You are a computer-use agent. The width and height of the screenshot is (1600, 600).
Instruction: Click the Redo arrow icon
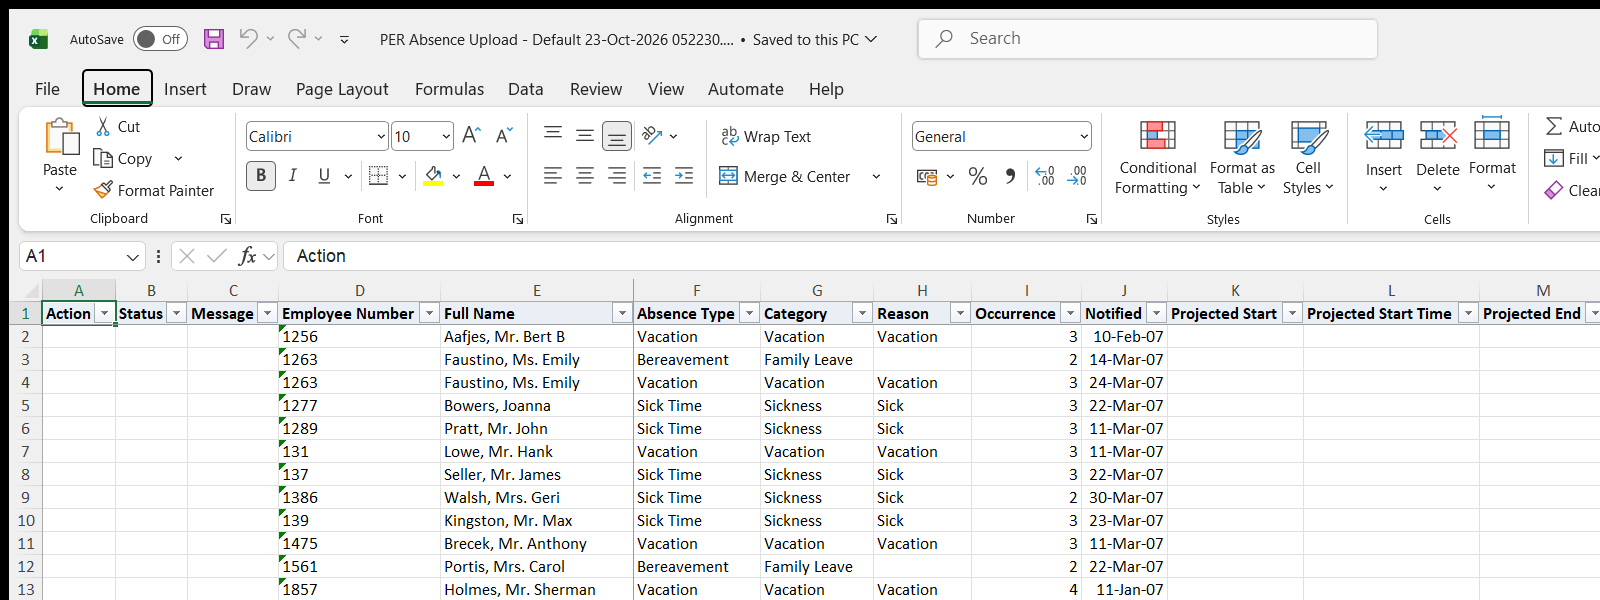point(297,38)
